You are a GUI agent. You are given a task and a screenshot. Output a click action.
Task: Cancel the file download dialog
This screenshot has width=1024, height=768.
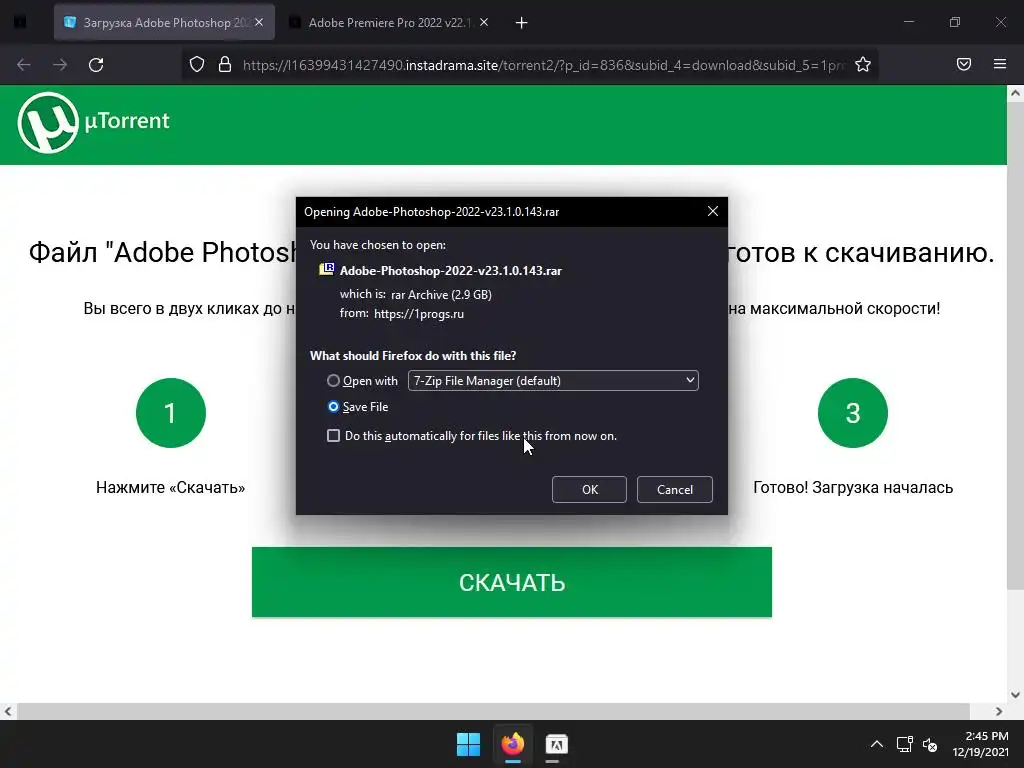675,489
